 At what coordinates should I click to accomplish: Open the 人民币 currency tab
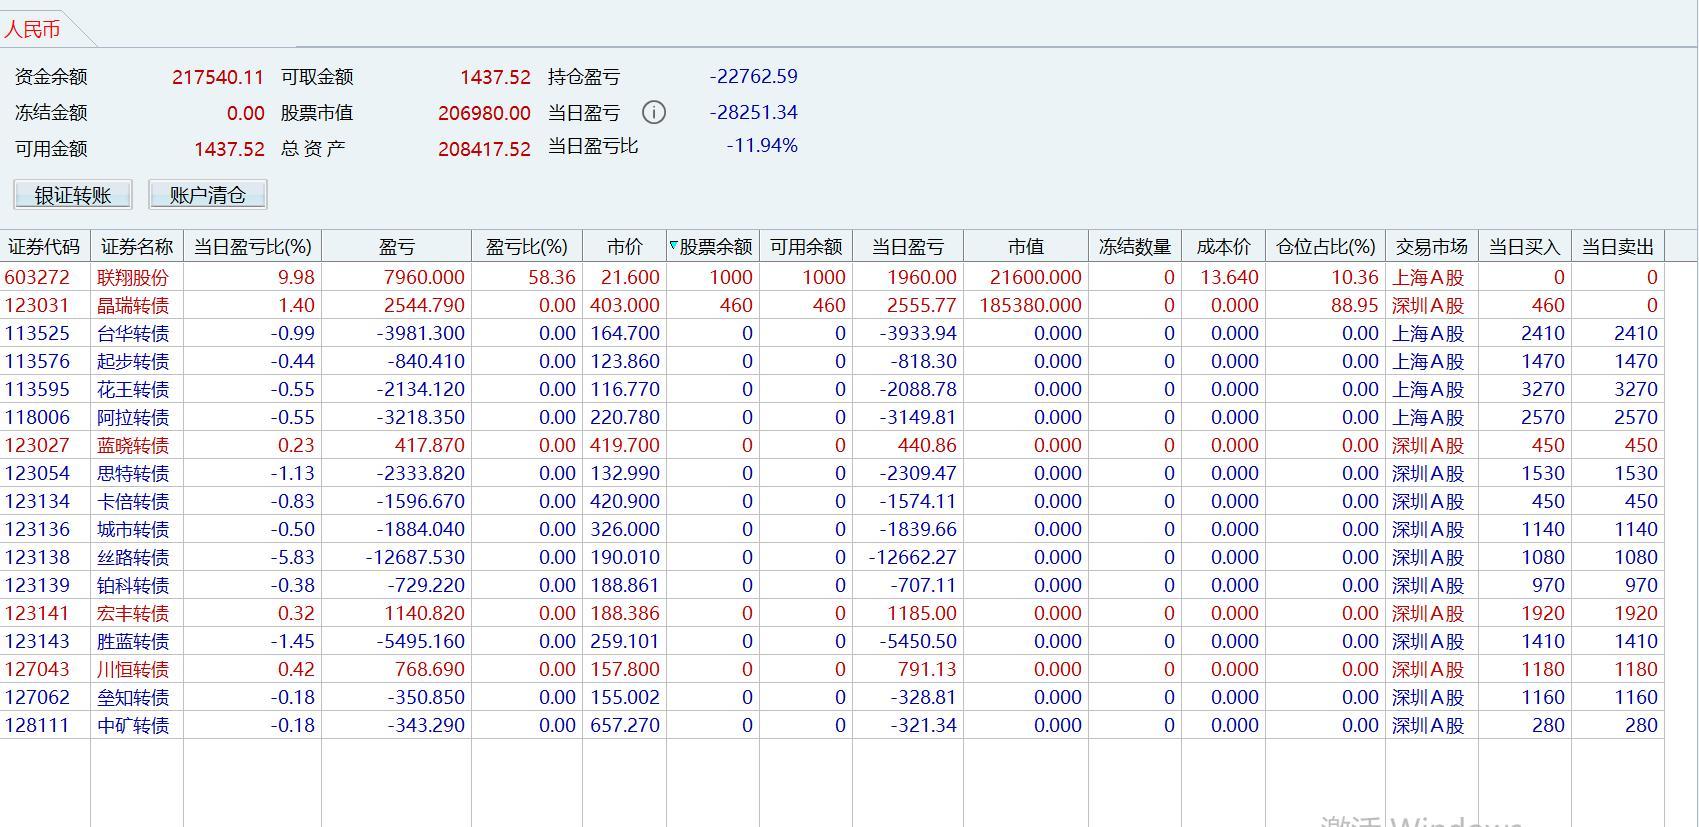(32, 29)
